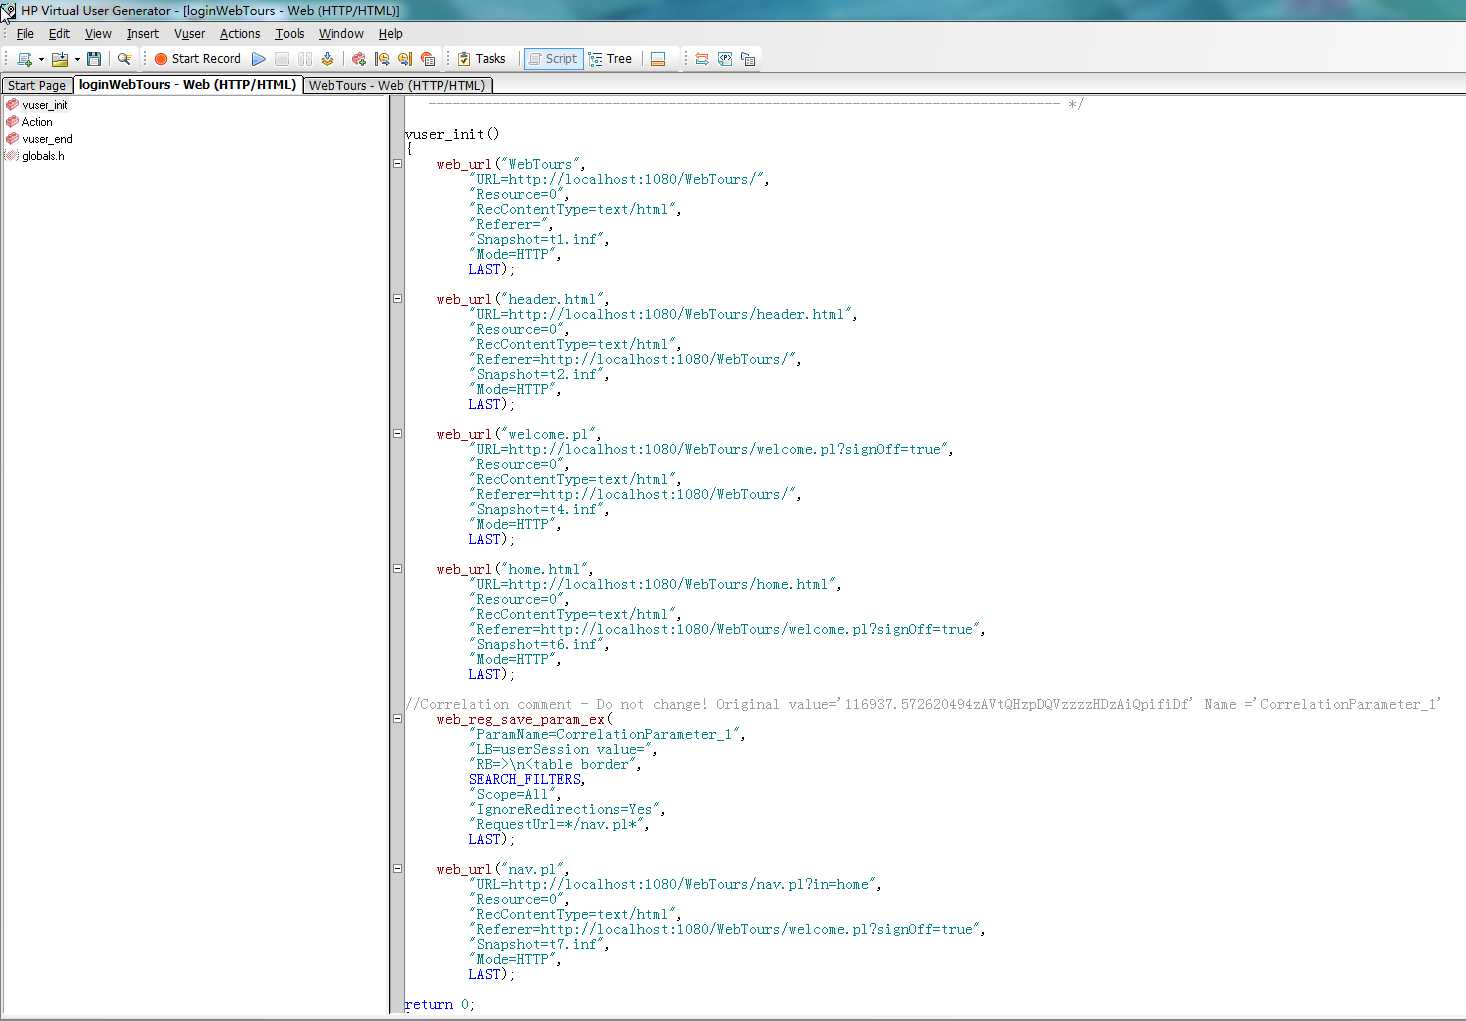Click the Stop square icon in the toolbar
The width and height of the screenshot is (1466, 1021).
282,59
